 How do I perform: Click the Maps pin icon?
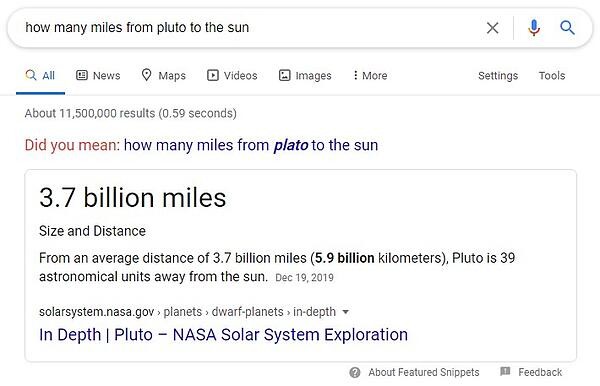pos(146,75)
